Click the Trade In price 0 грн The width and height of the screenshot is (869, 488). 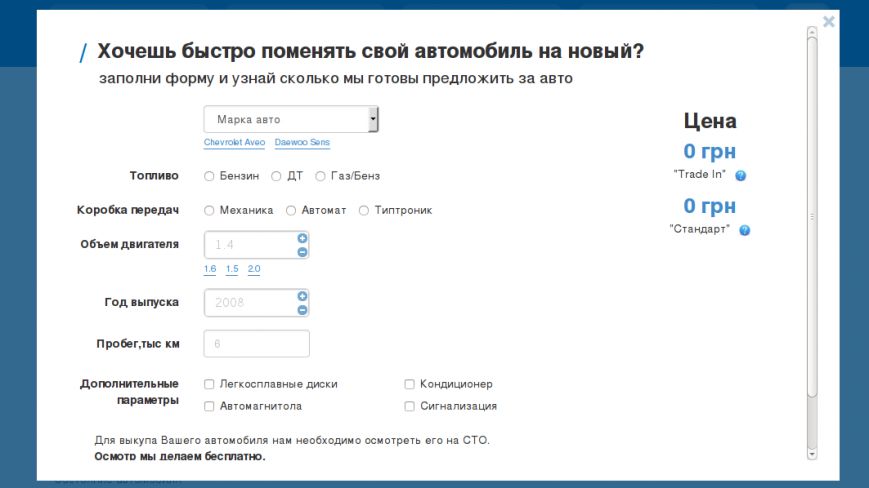(709, 151)
